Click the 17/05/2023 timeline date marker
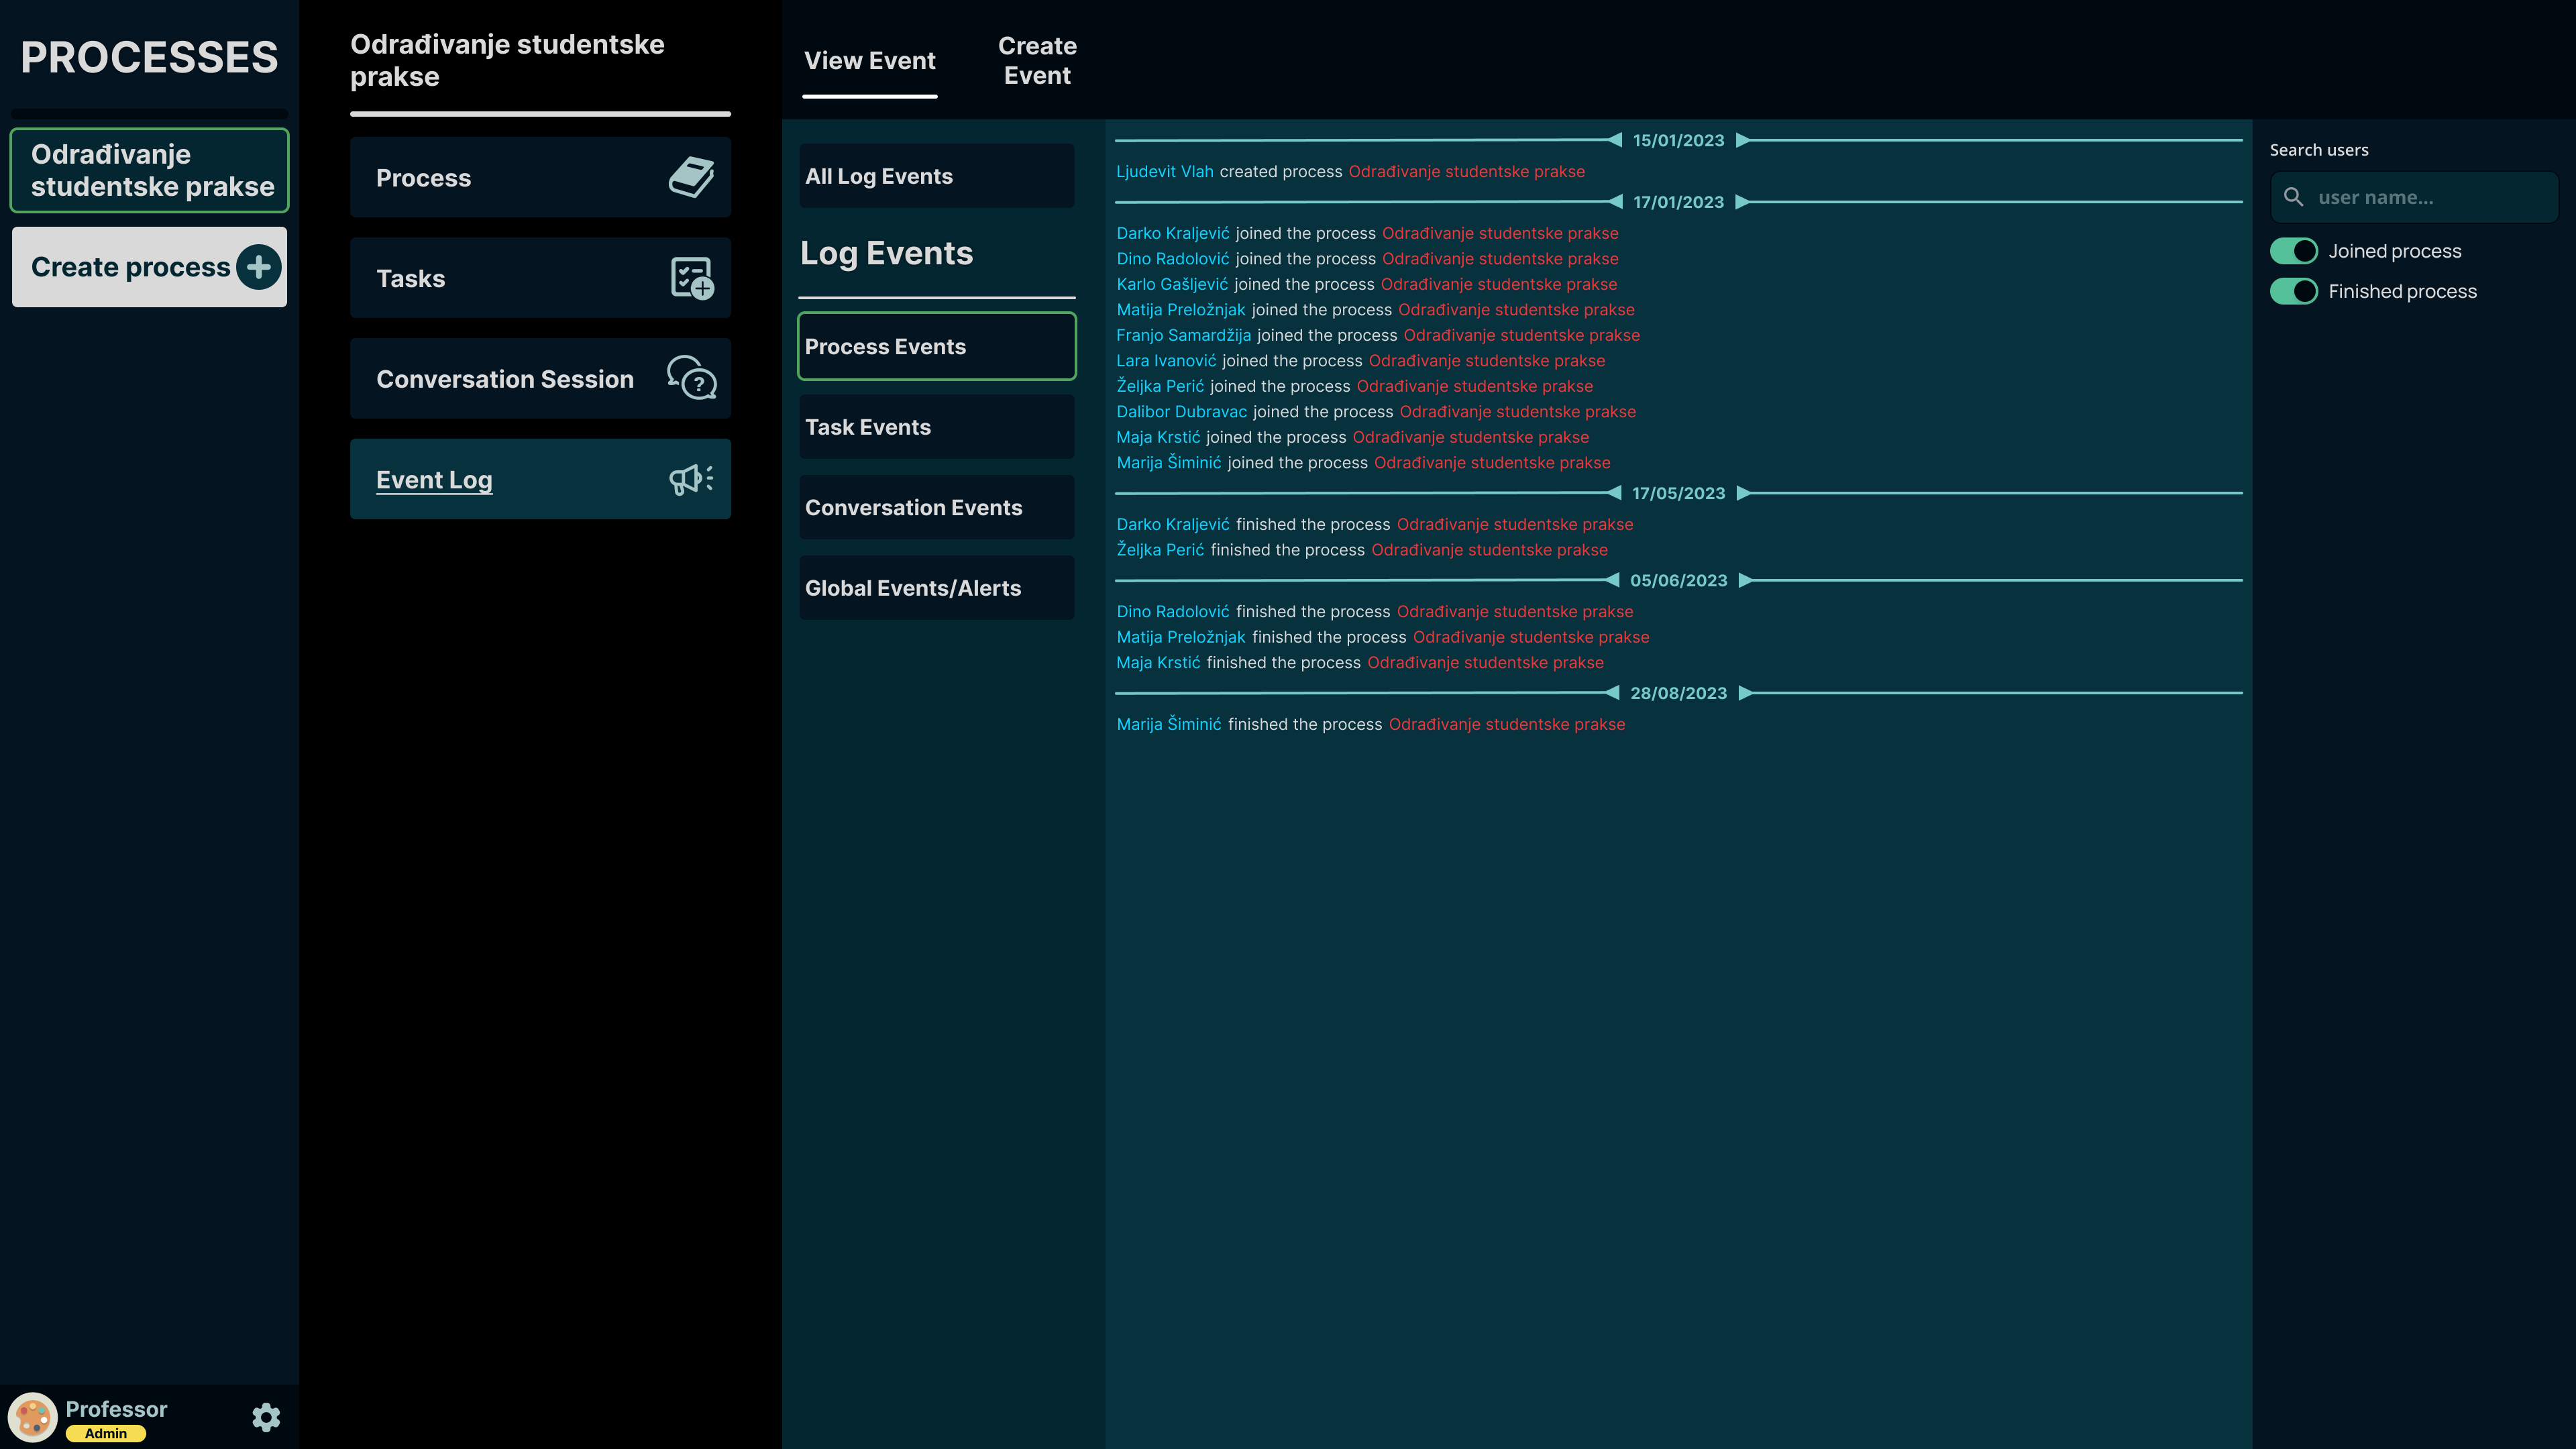This screenshot has height=1449, width=2576. 1678,493
